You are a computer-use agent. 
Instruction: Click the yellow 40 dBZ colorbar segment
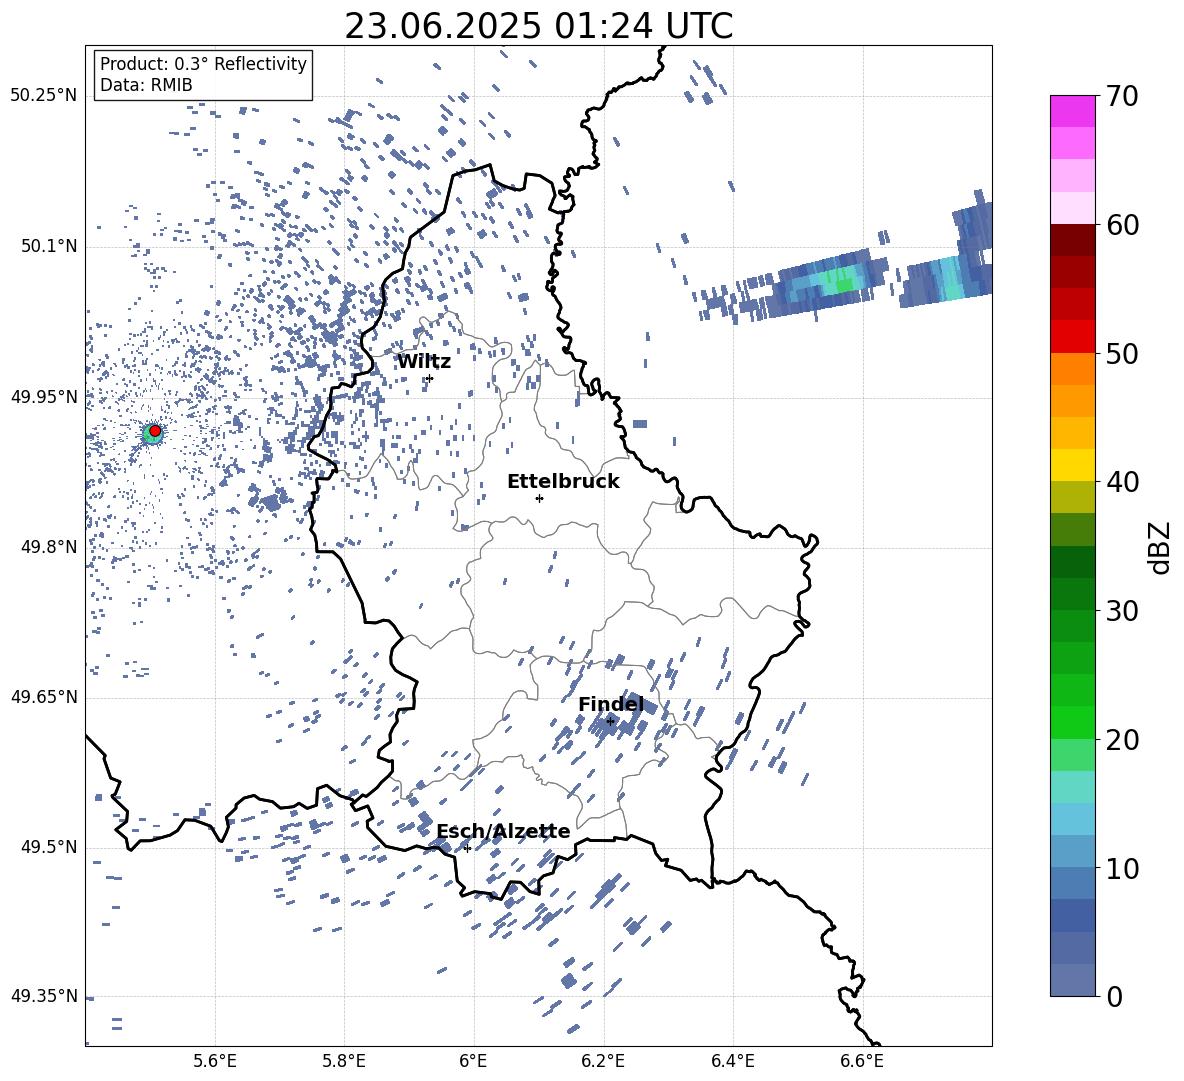(1072, 465)
